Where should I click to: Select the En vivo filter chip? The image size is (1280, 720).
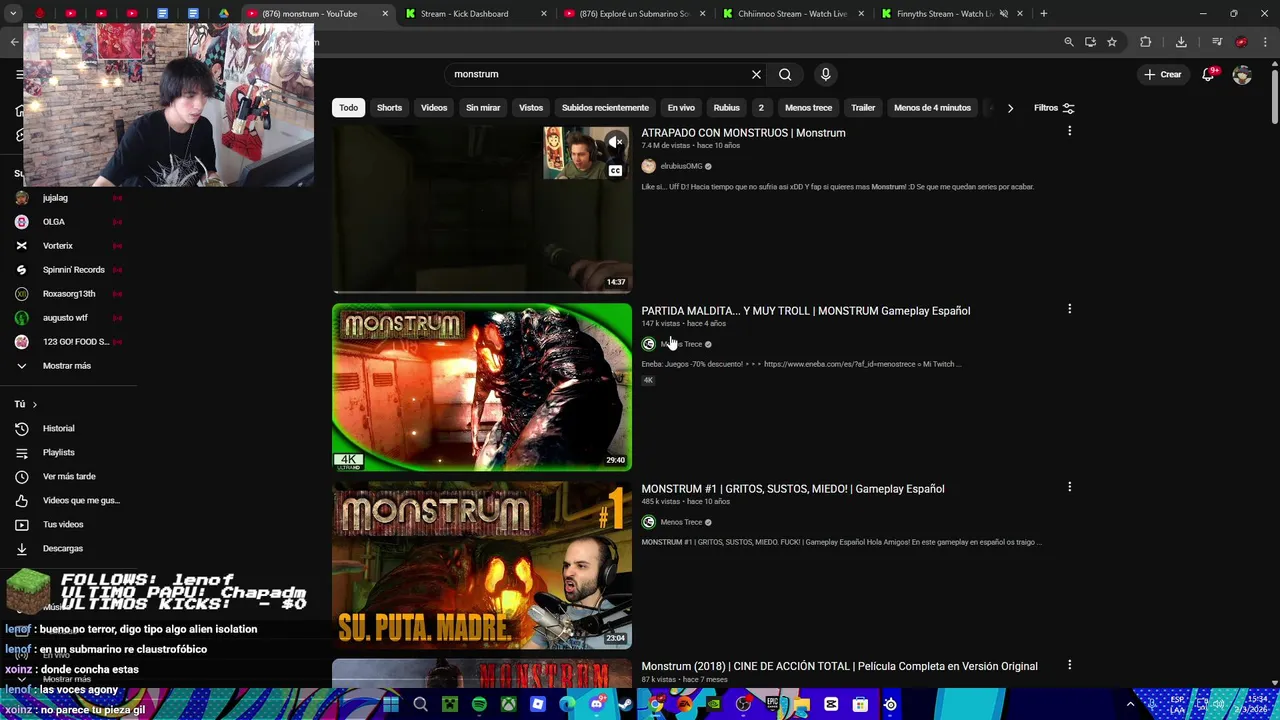(x=681, y=108)
